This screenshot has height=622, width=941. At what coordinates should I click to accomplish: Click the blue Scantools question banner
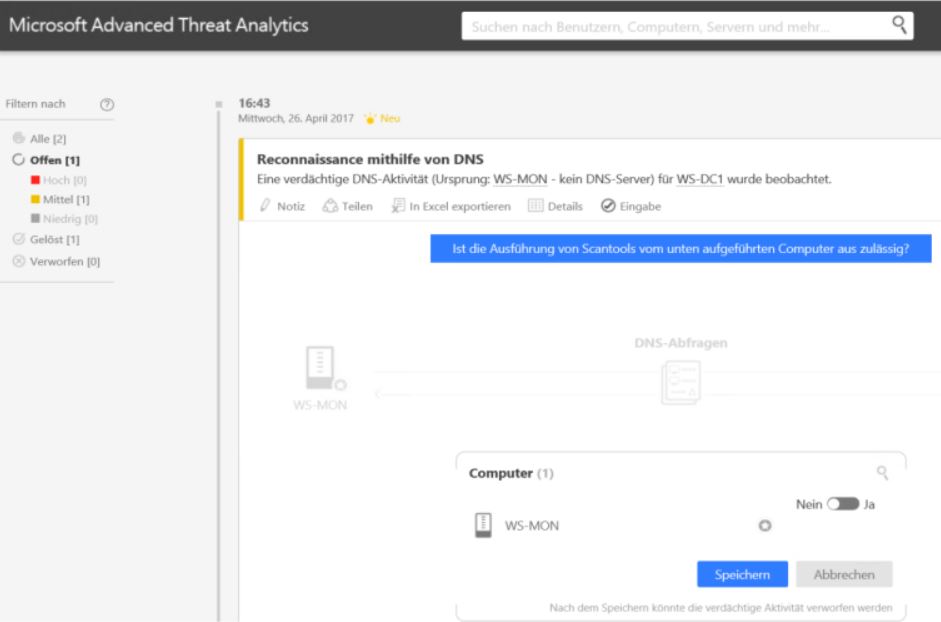pyautogui.click(x=681, y=249)
